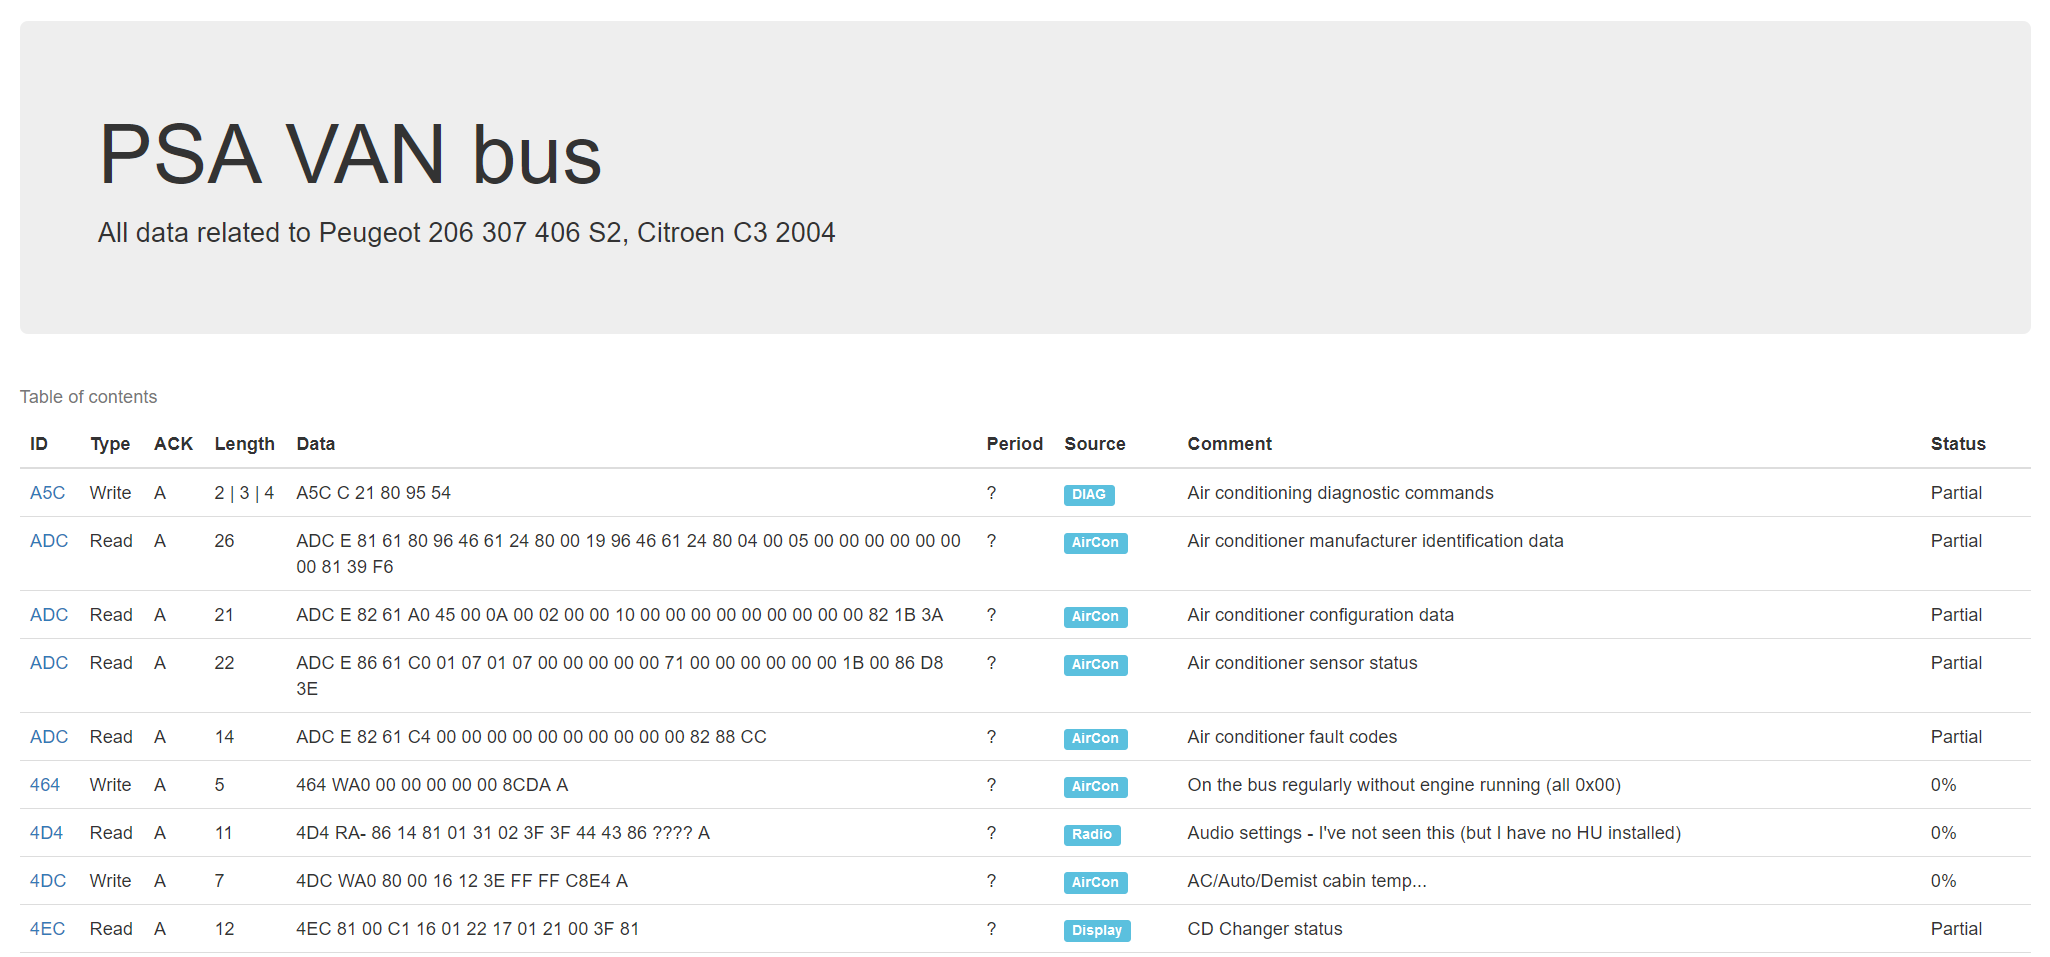2050x957 pixels.
Task: Click AirCon badge in the 4DC row
Action: click(1095, 882)
